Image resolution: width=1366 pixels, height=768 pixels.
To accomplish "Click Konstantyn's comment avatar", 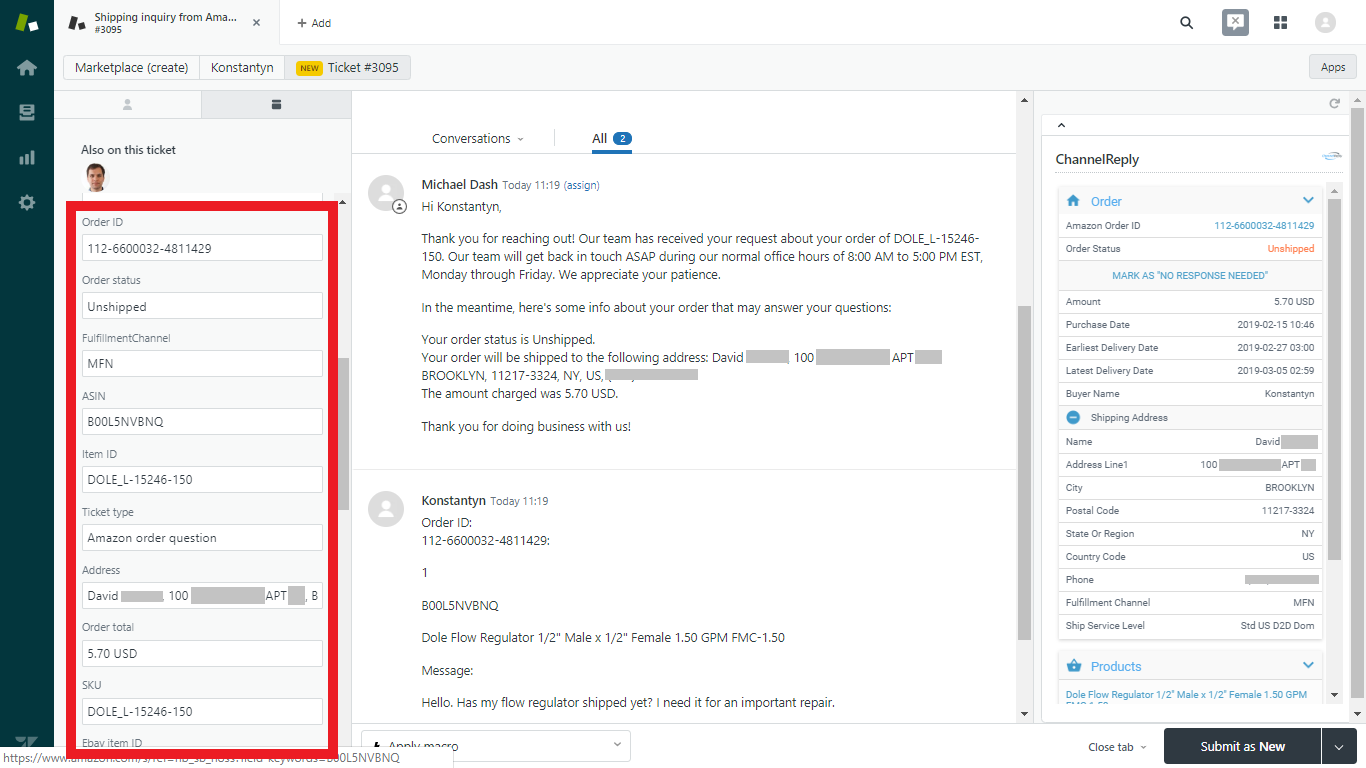I will (386, 509).
